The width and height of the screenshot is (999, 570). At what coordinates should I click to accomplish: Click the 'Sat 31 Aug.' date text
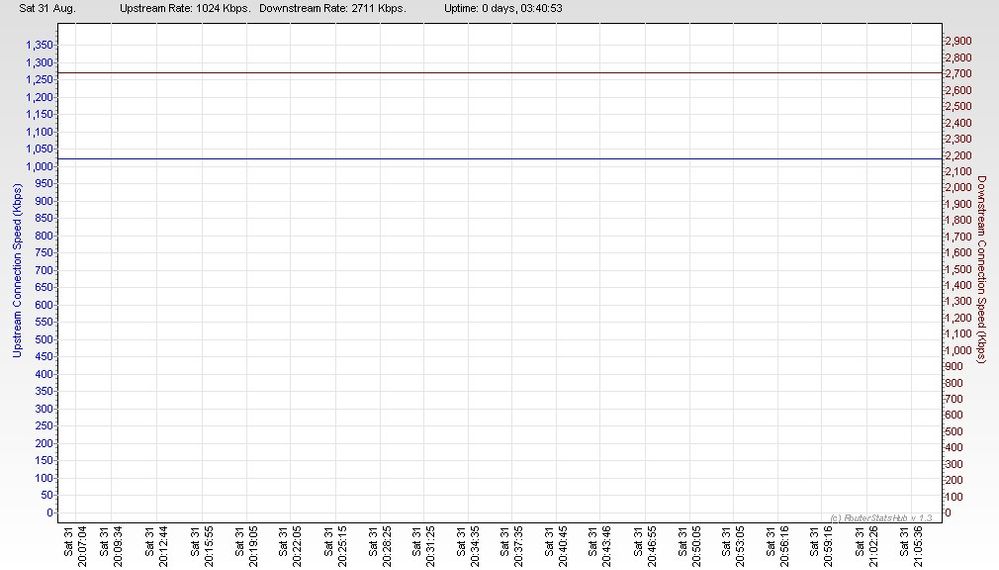47,9
